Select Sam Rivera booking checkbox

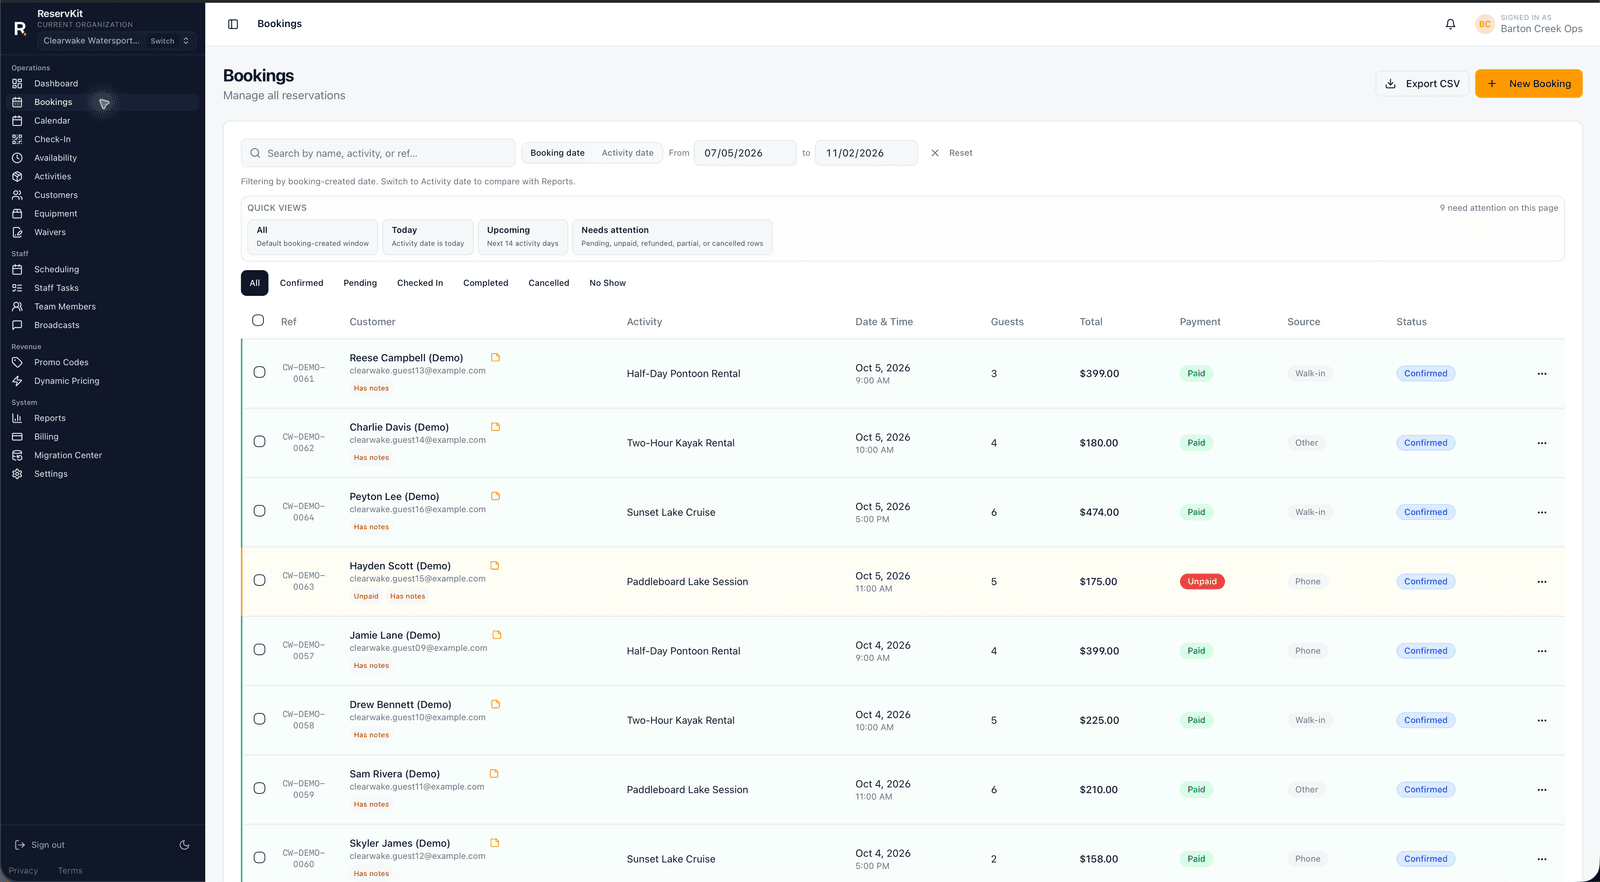(259, 788)
